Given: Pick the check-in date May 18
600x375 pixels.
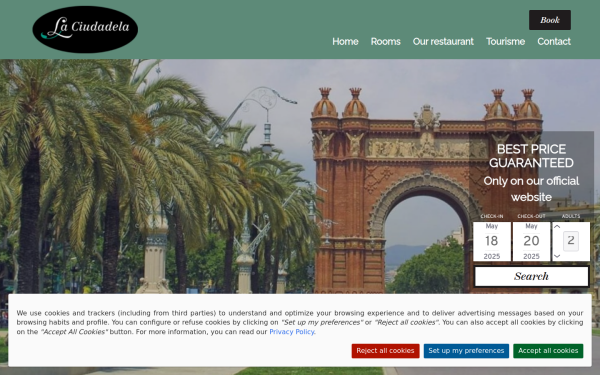Looking at the screenshot, I should pyautogui.click(x=492, y=241).
